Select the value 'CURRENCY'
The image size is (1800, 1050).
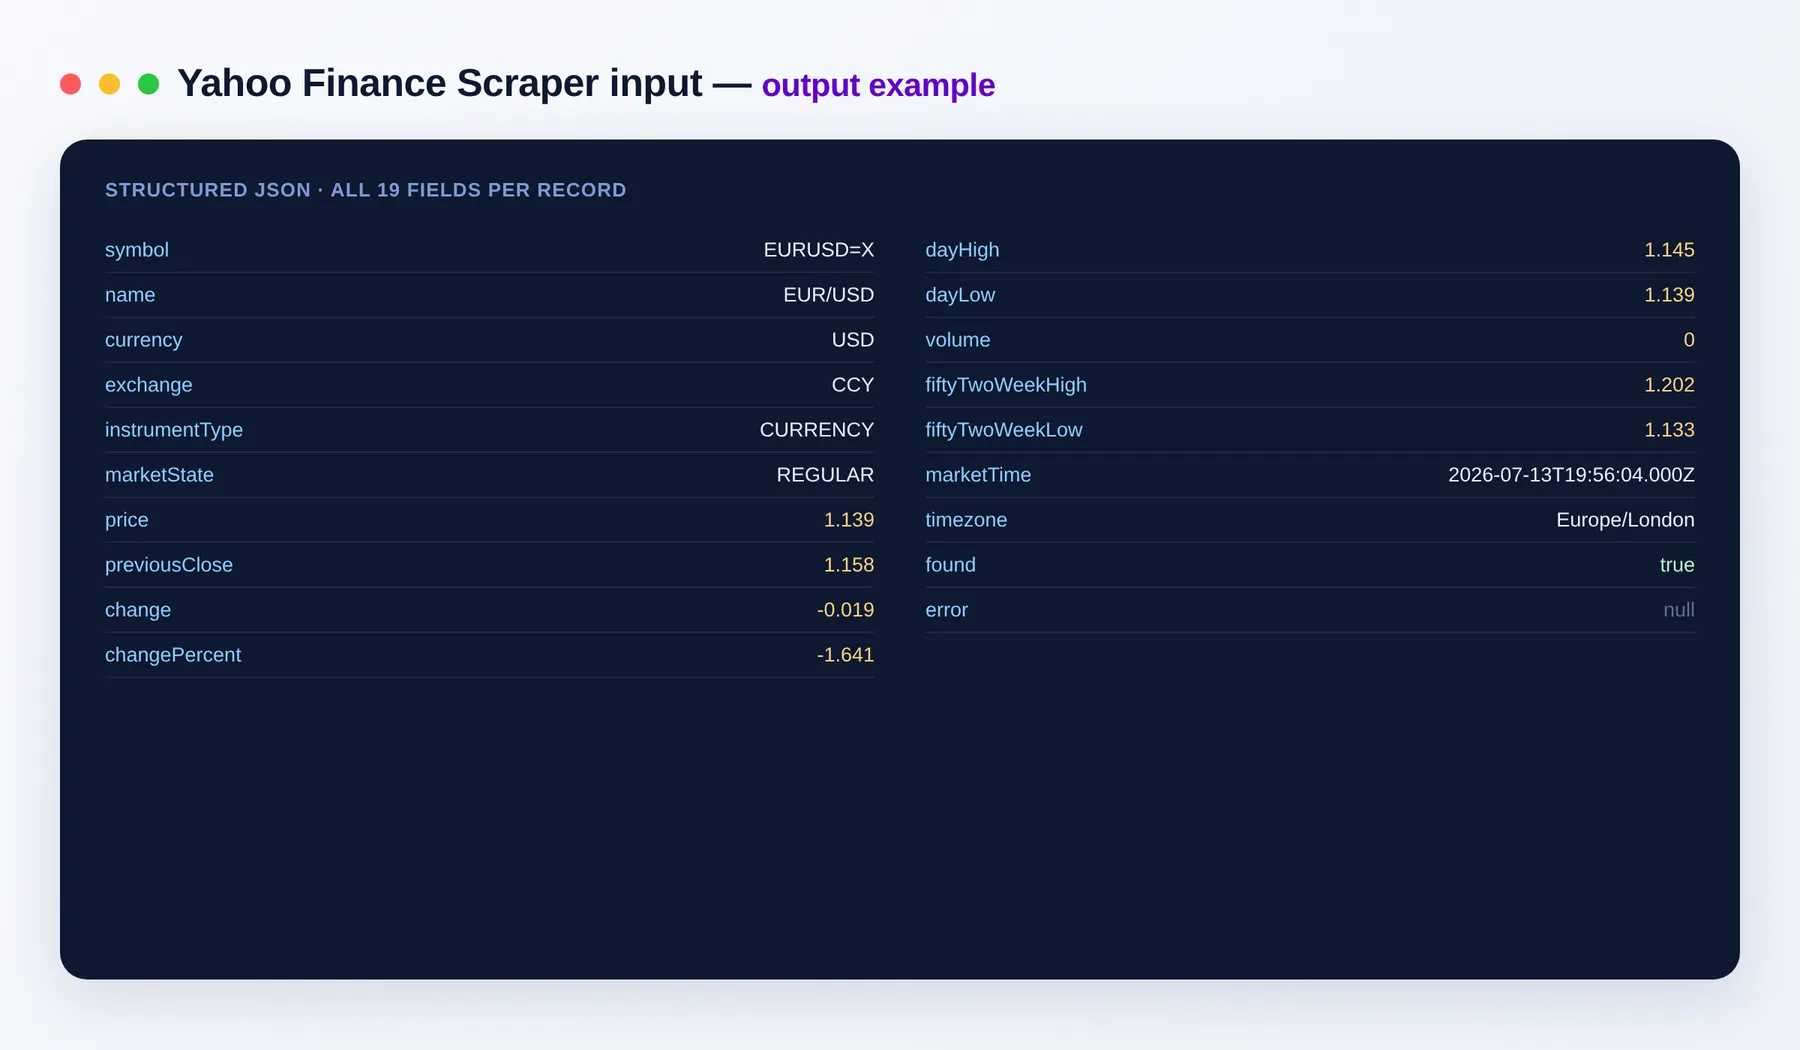pyautogui.click(x=817, y=430)
